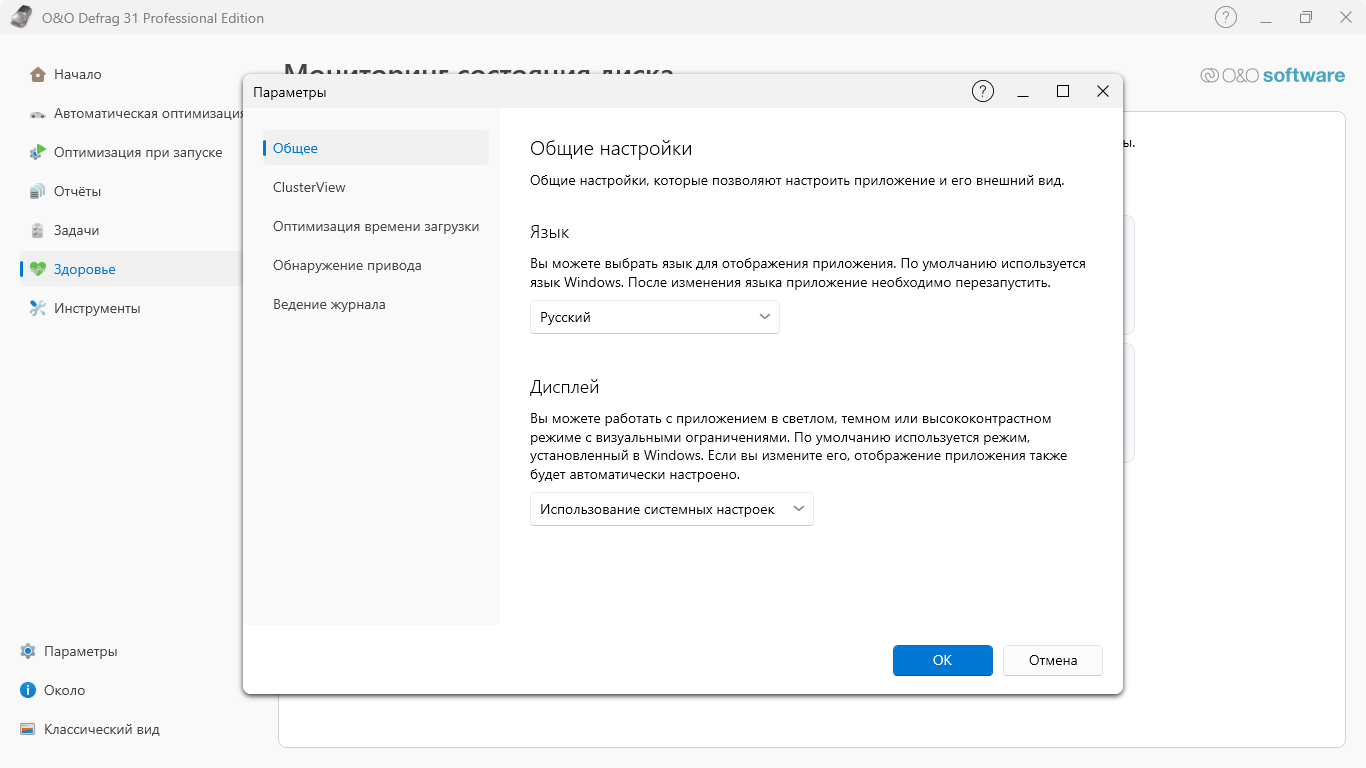1366x768 pixels.
Task: Close the Параметры dialog
Action: [x=1103, y=91]
